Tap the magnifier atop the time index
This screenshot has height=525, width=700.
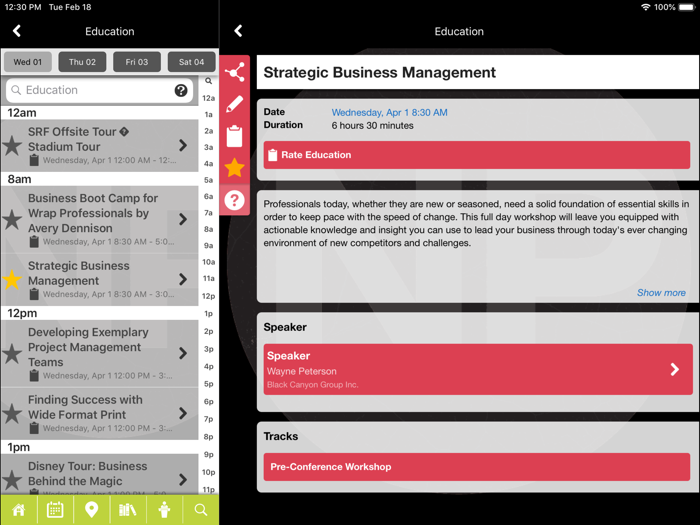tap(208, 81)
